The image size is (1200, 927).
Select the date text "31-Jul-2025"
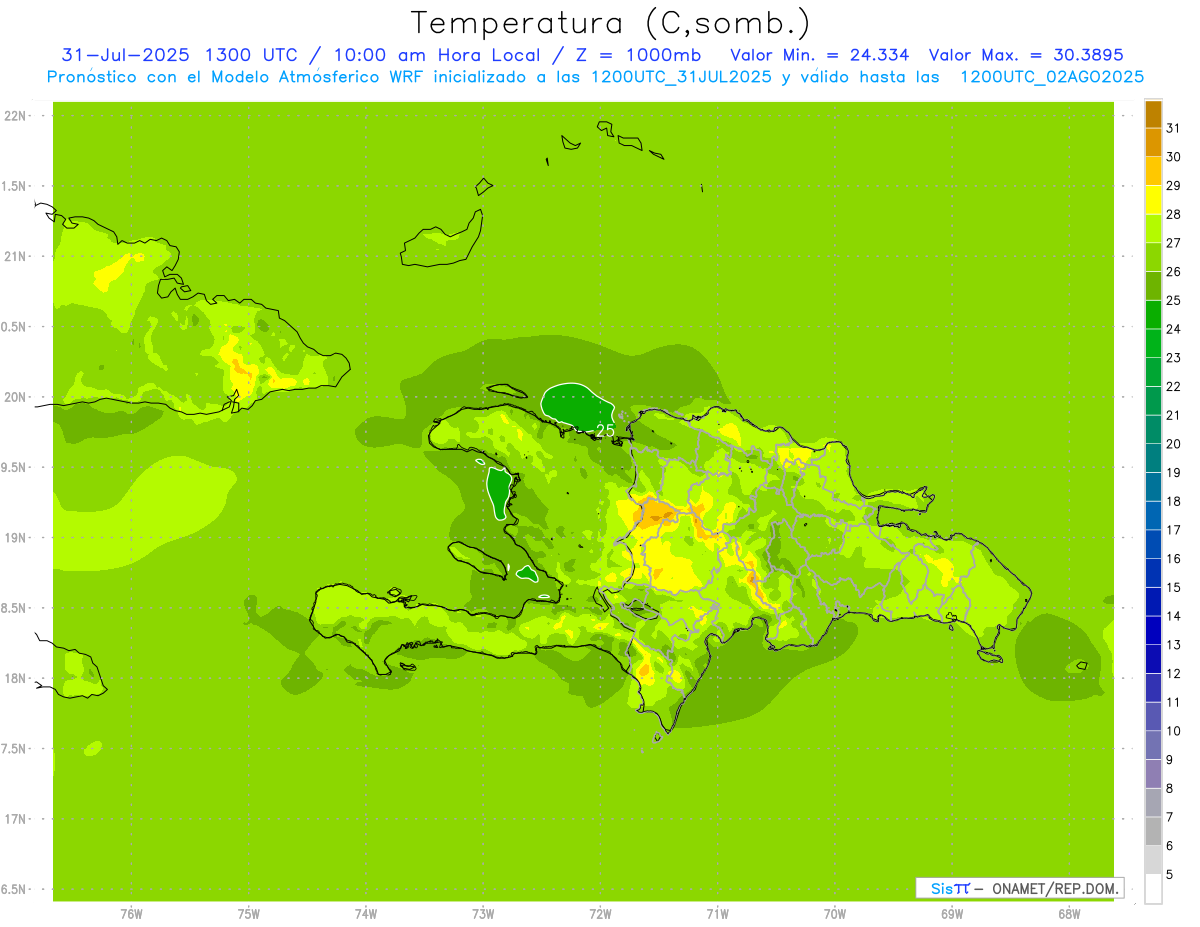pos(127,55)
